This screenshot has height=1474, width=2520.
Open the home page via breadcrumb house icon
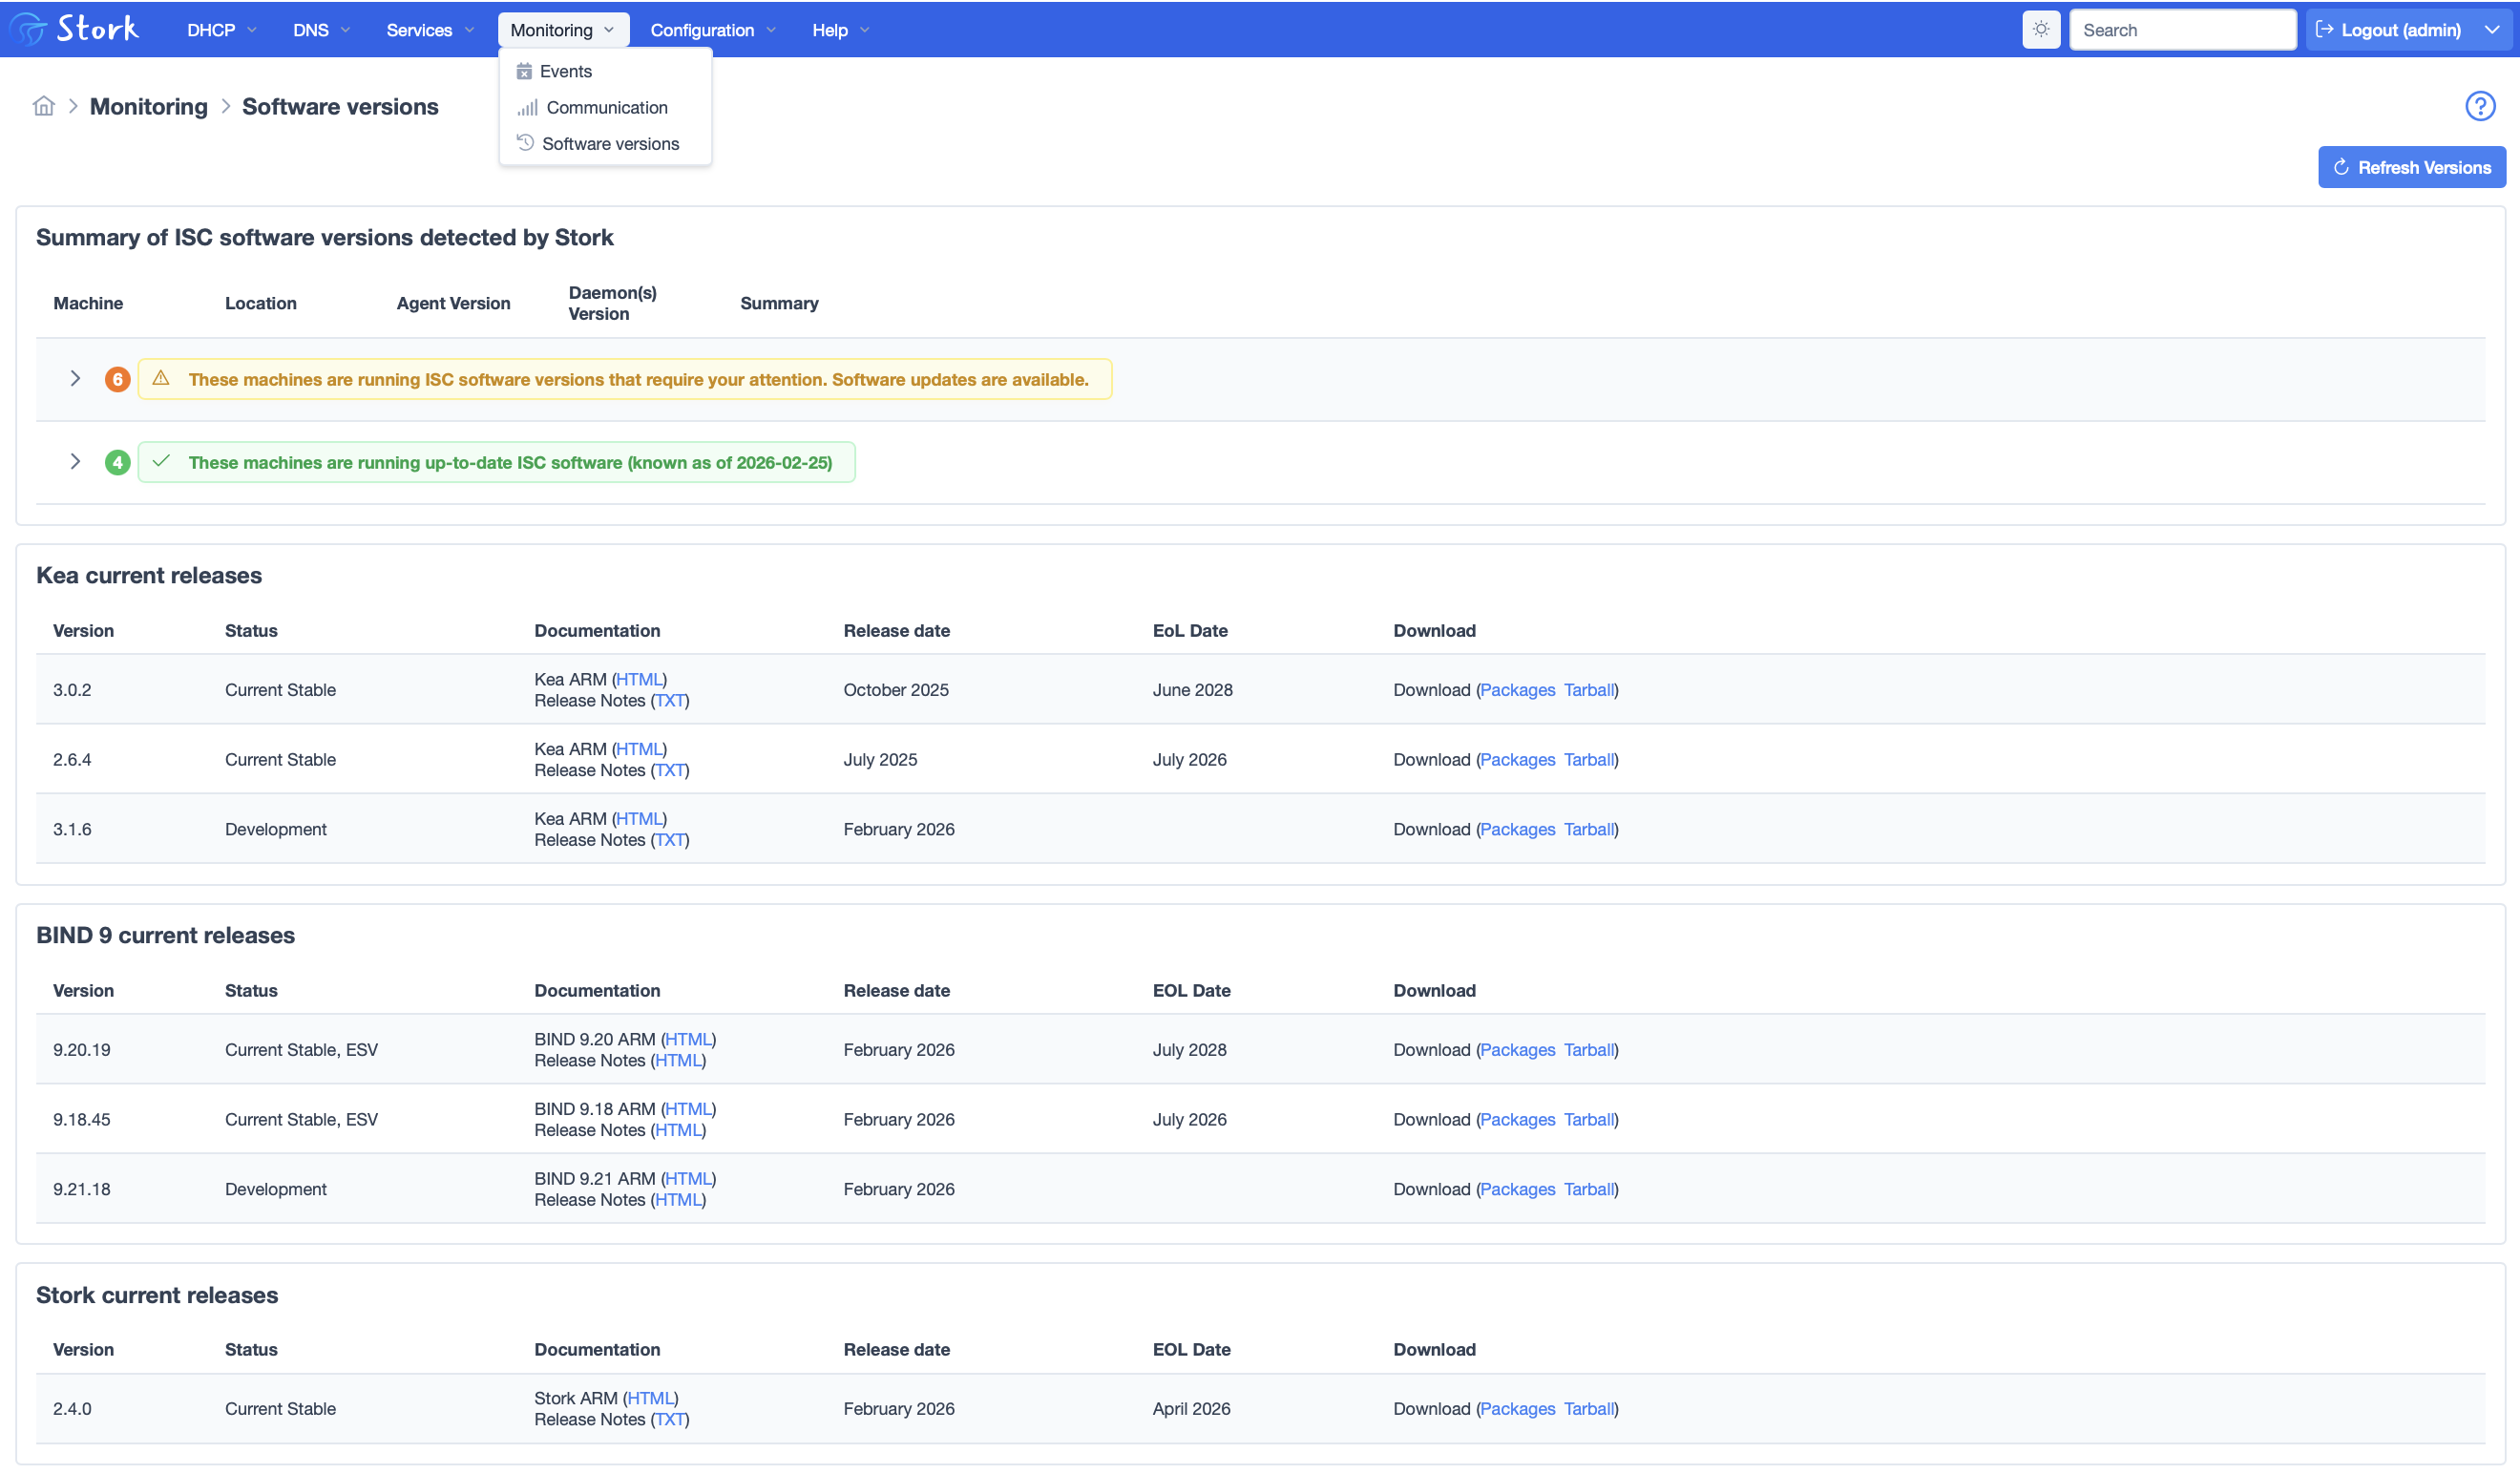click(44, 106)
